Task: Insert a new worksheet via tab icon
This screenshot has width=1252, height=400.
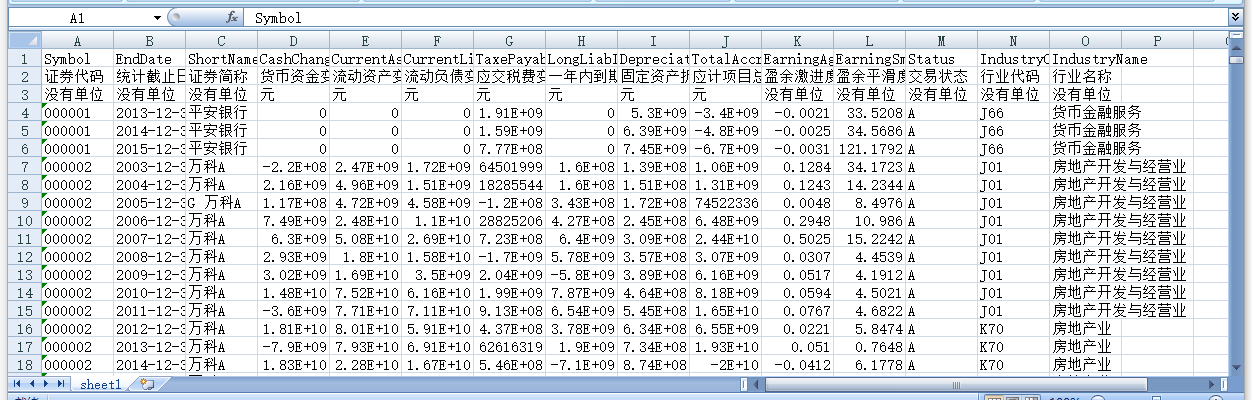Action: (x=146, y=384)
